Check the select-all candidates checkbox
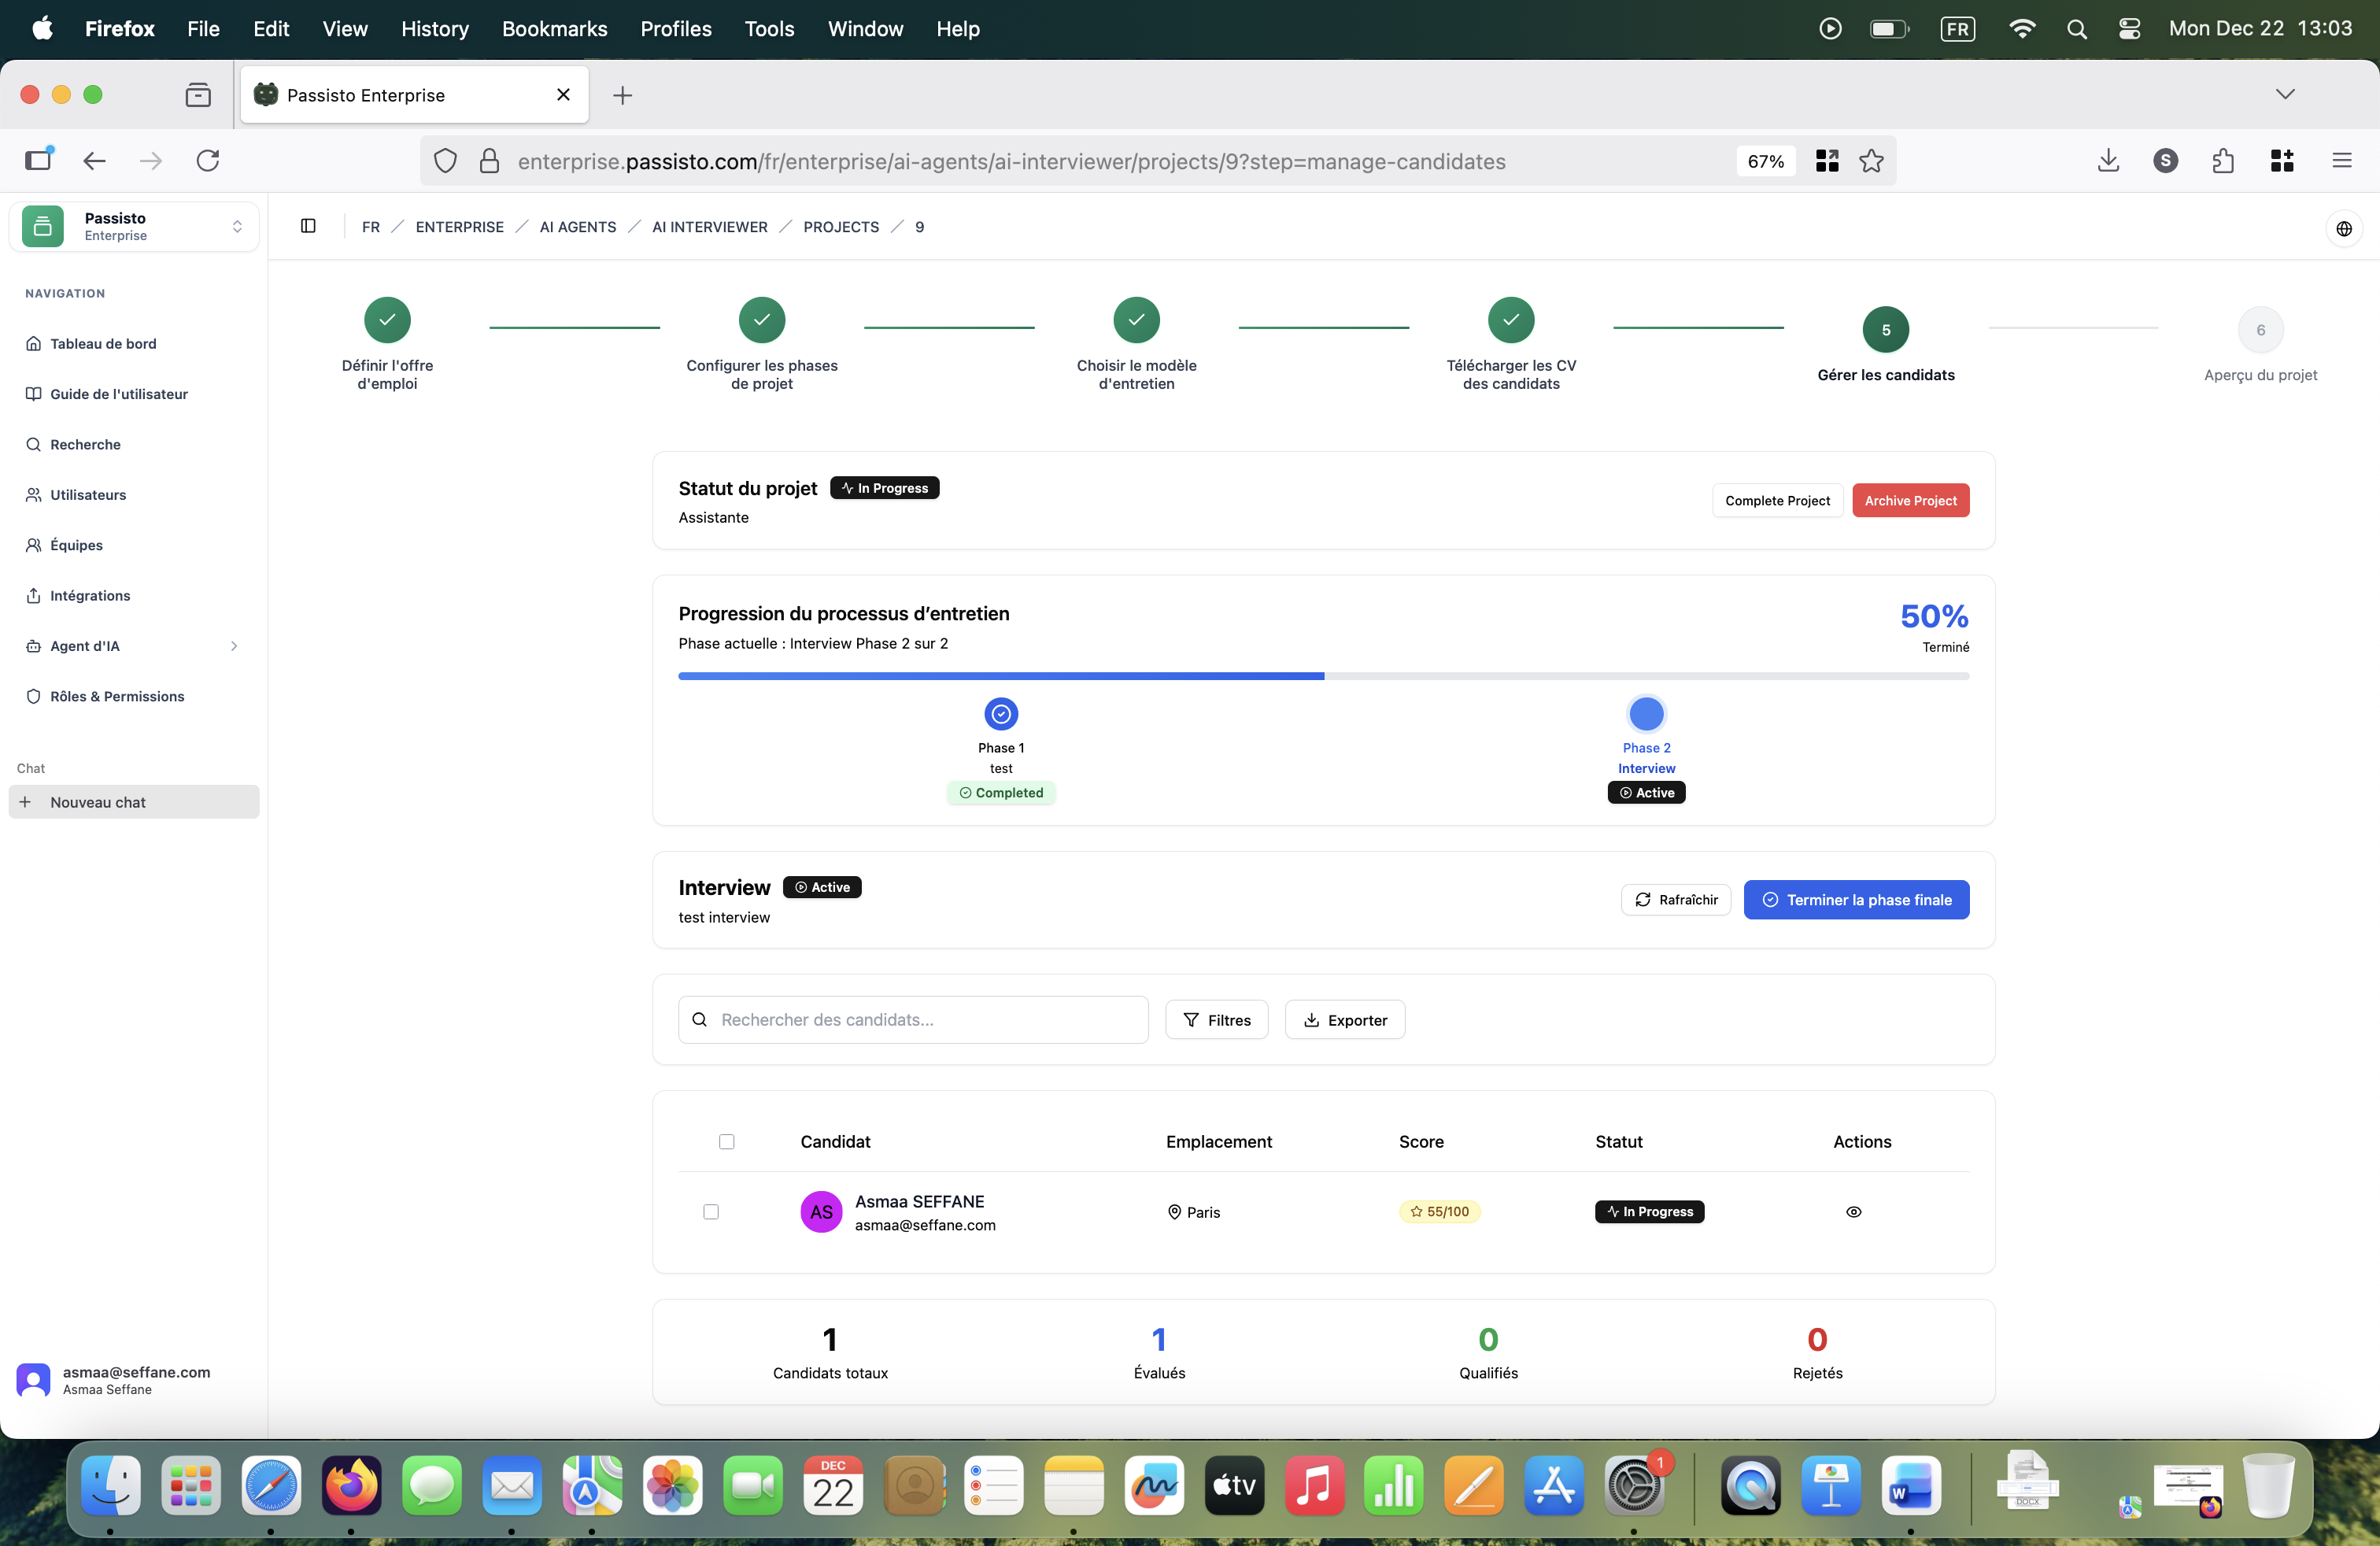The image size is (2380, 1546). point(727,1141)
